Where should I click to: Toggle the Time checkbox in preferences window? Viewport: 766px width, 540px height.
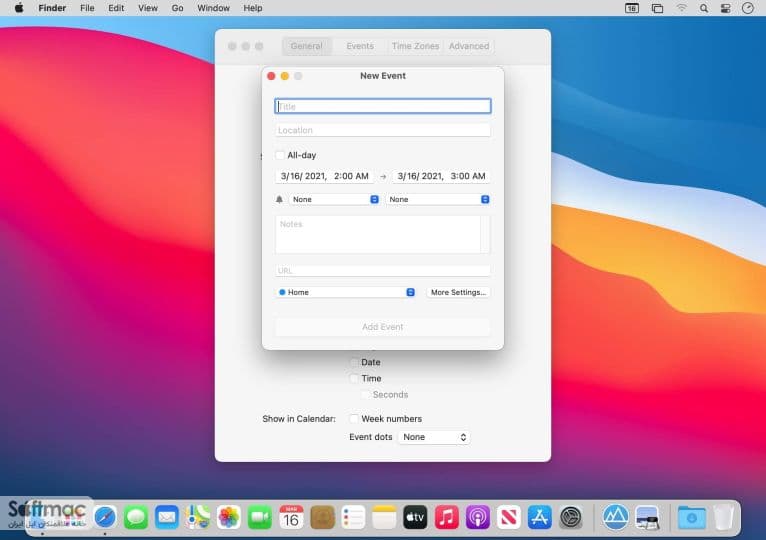[354, 378]
